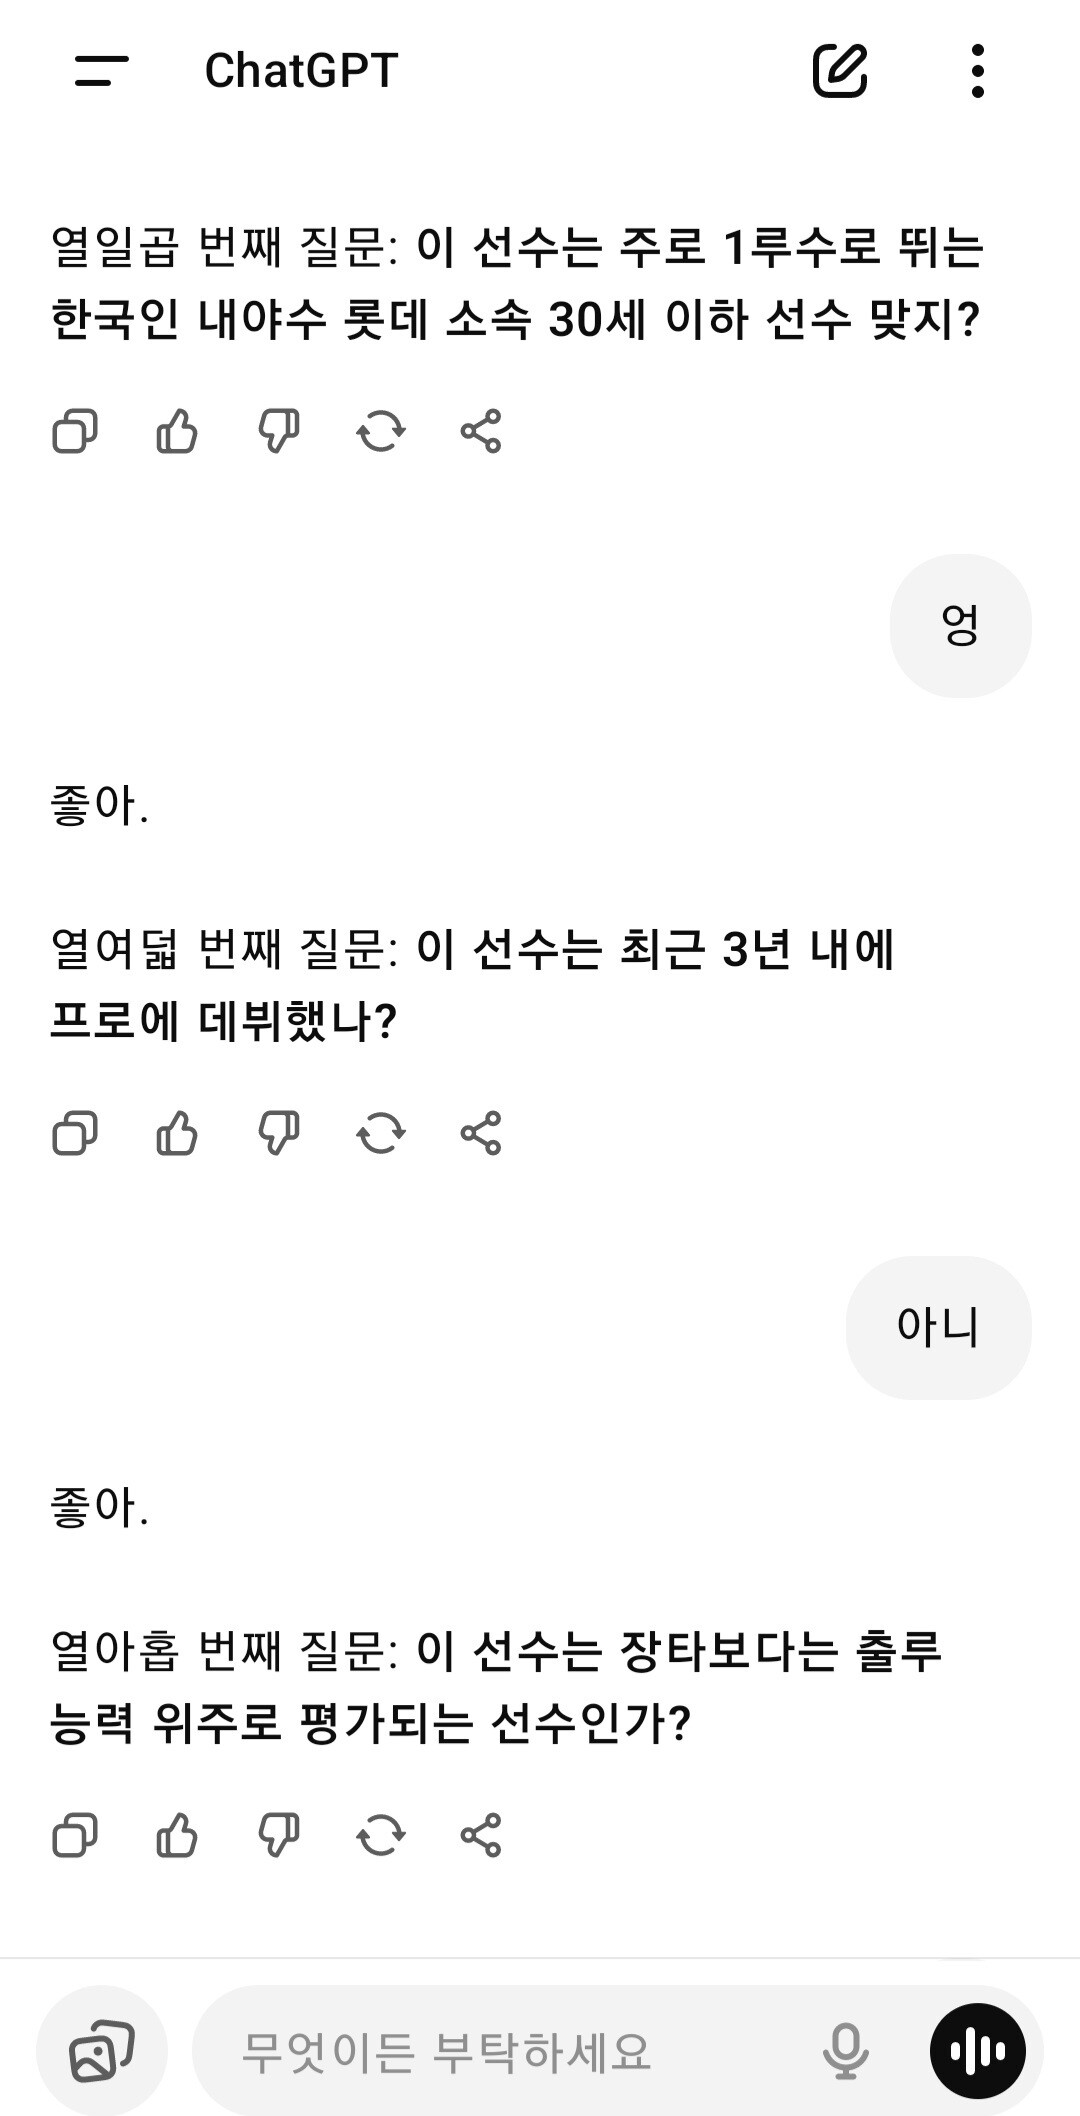Open the sidebar hamburger menu
The width and height of the screenshot is (1080, 2116).
101,71
